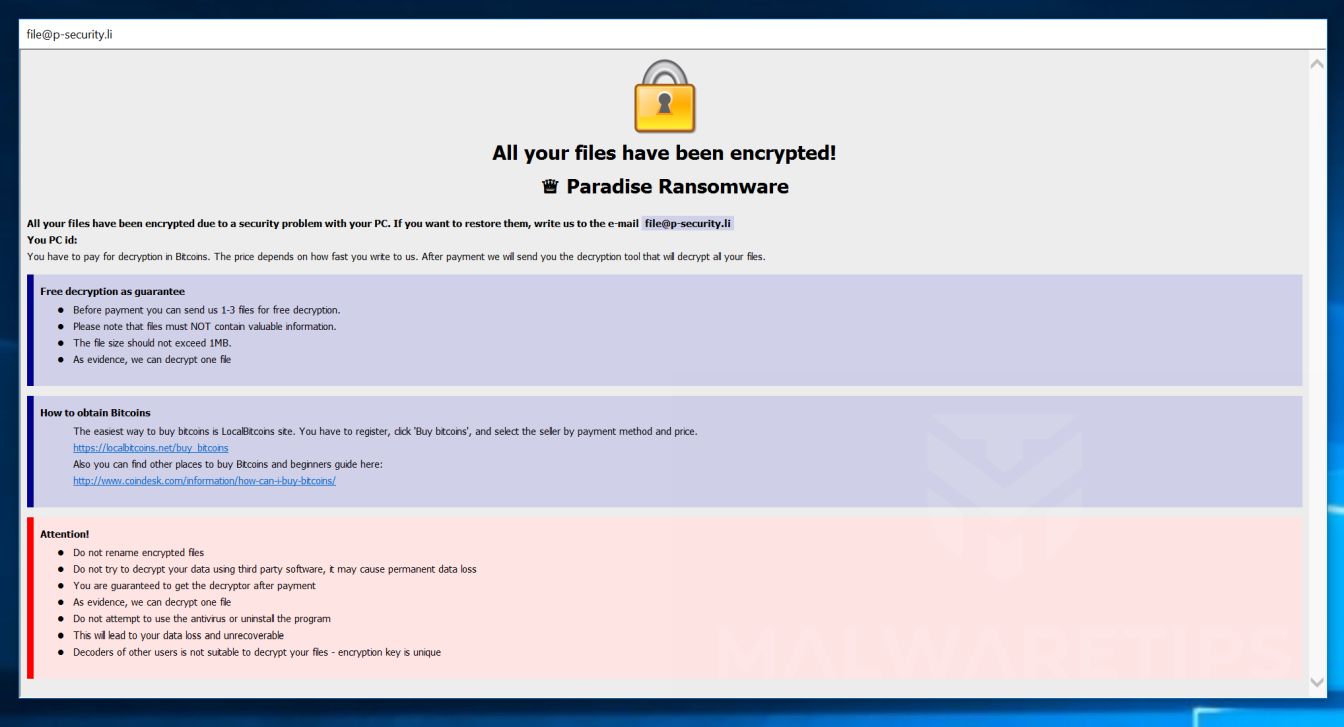1344x727 pixels.
Task: Click the 'You are guaranteed to get the decryptor' line
Action: 194,586
